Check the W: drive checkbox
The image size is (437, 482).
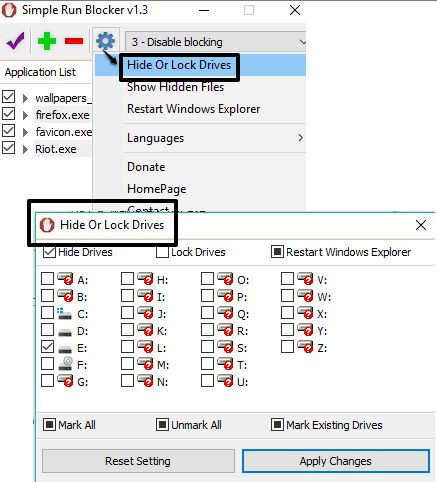coord(287,296)
